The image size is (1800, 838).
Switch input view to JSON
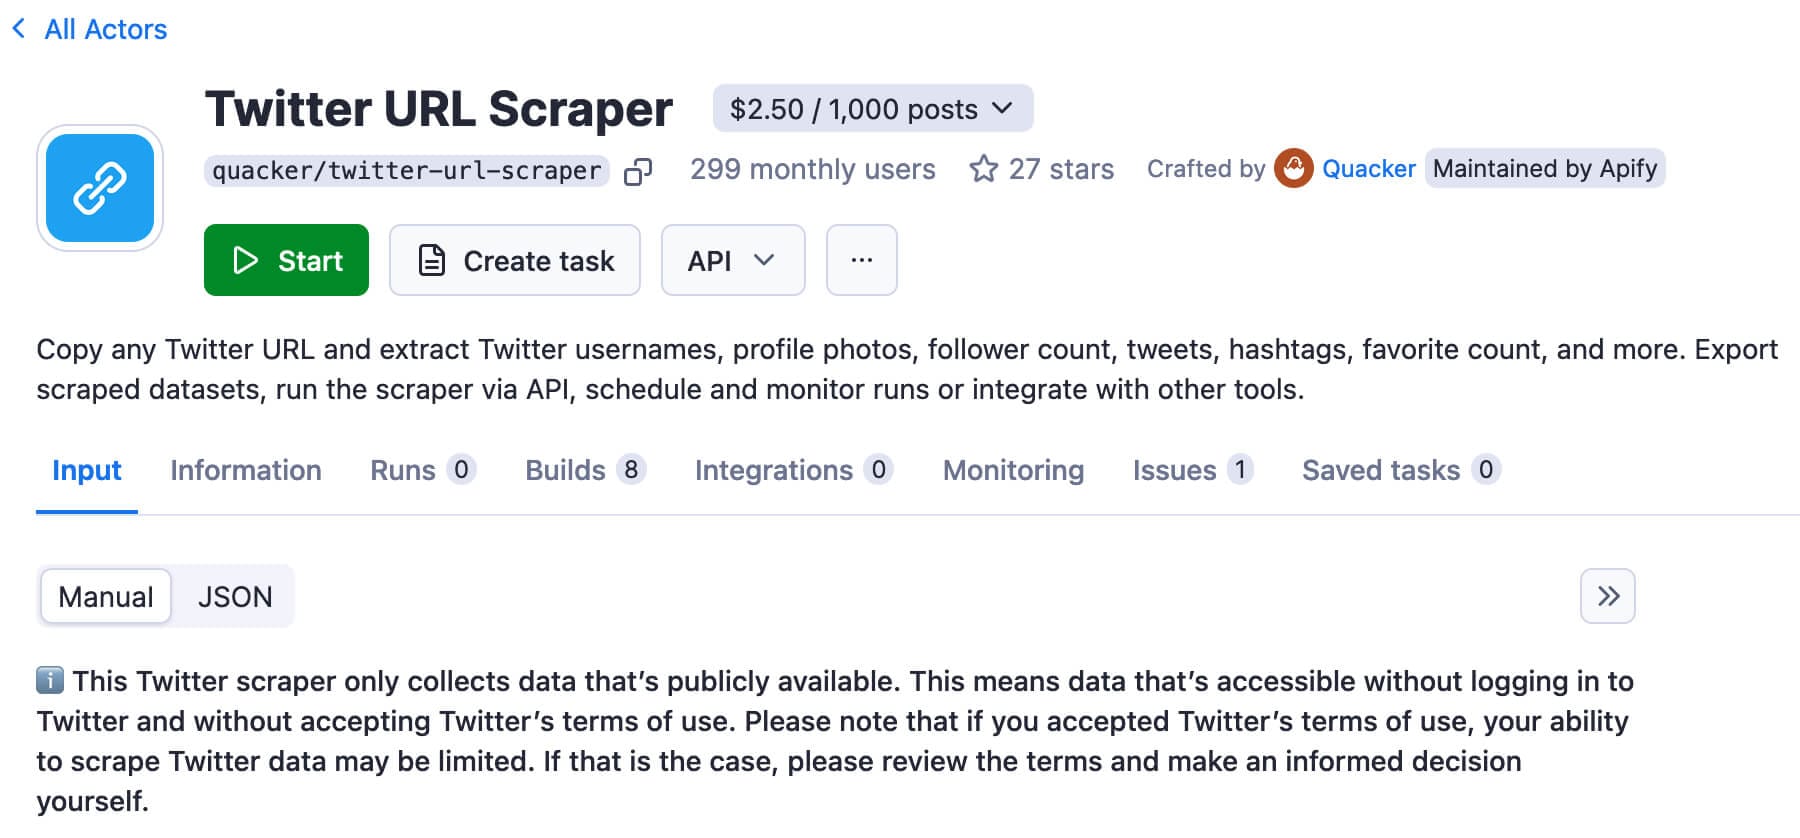pyautogui.click(x=234, y=596)
